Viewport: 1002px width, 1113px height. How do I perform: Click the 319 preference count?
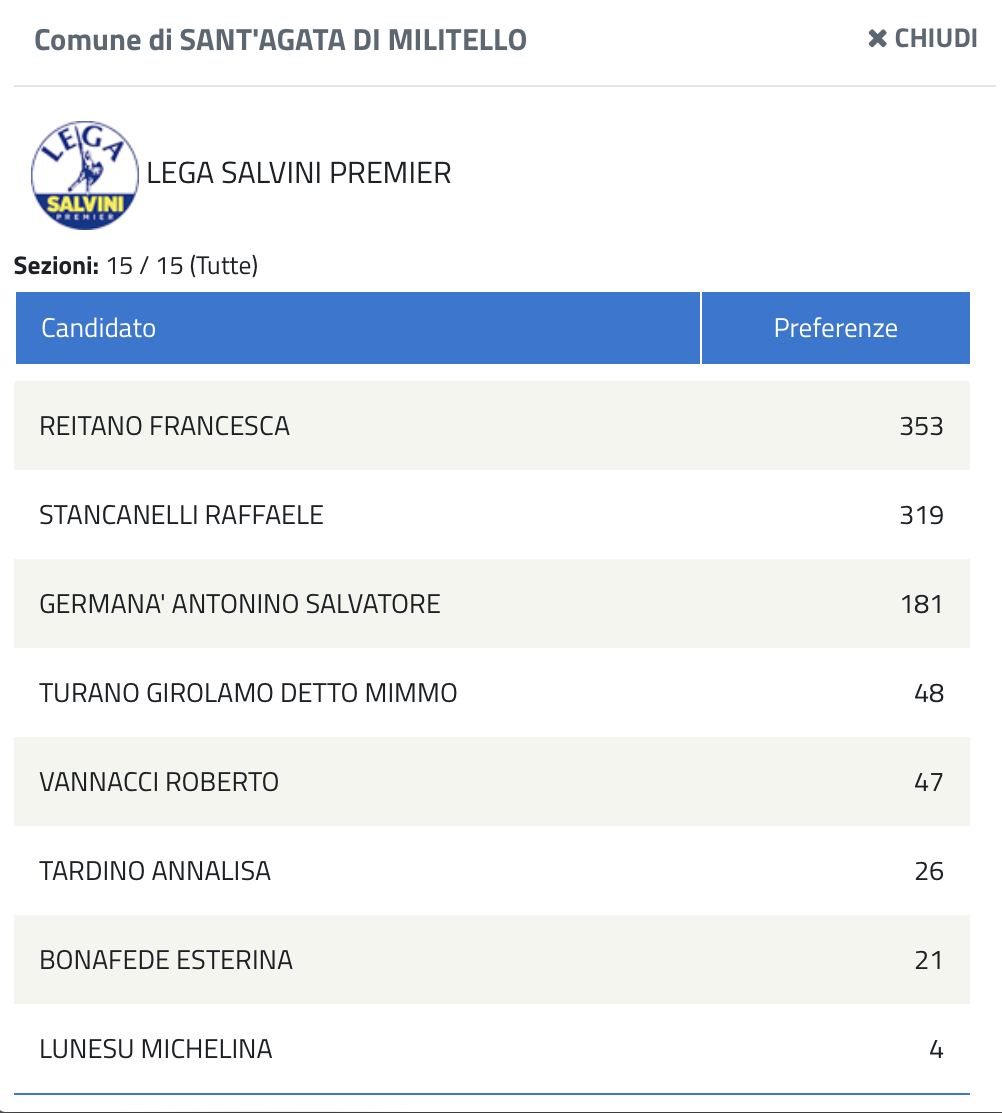pos(921,515)
